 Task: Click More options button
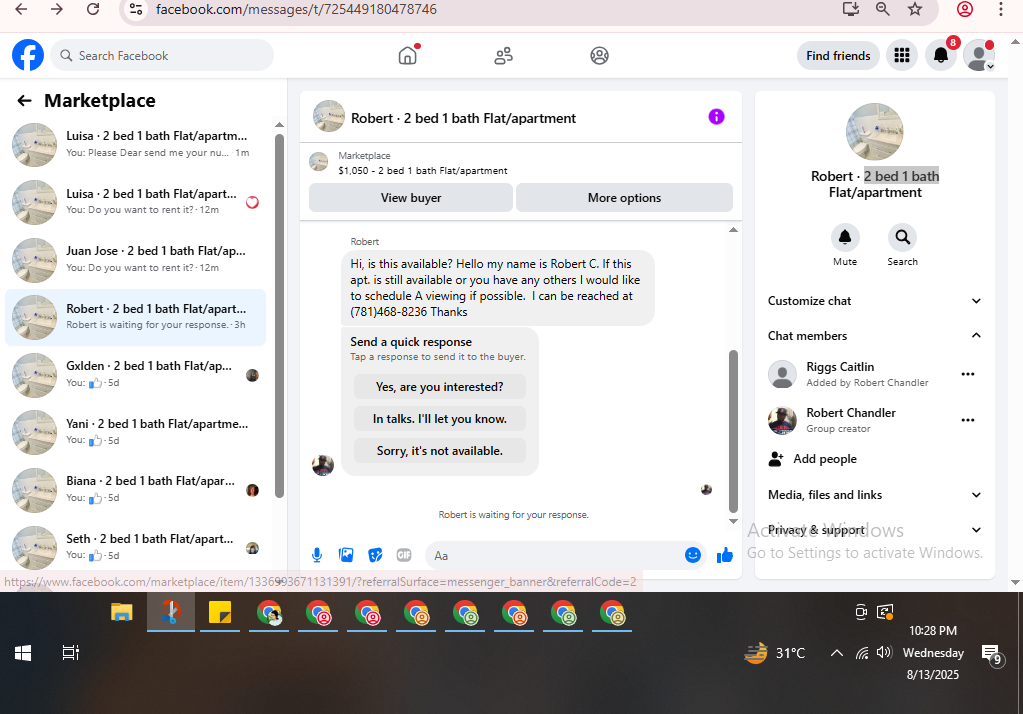point(624,198)
